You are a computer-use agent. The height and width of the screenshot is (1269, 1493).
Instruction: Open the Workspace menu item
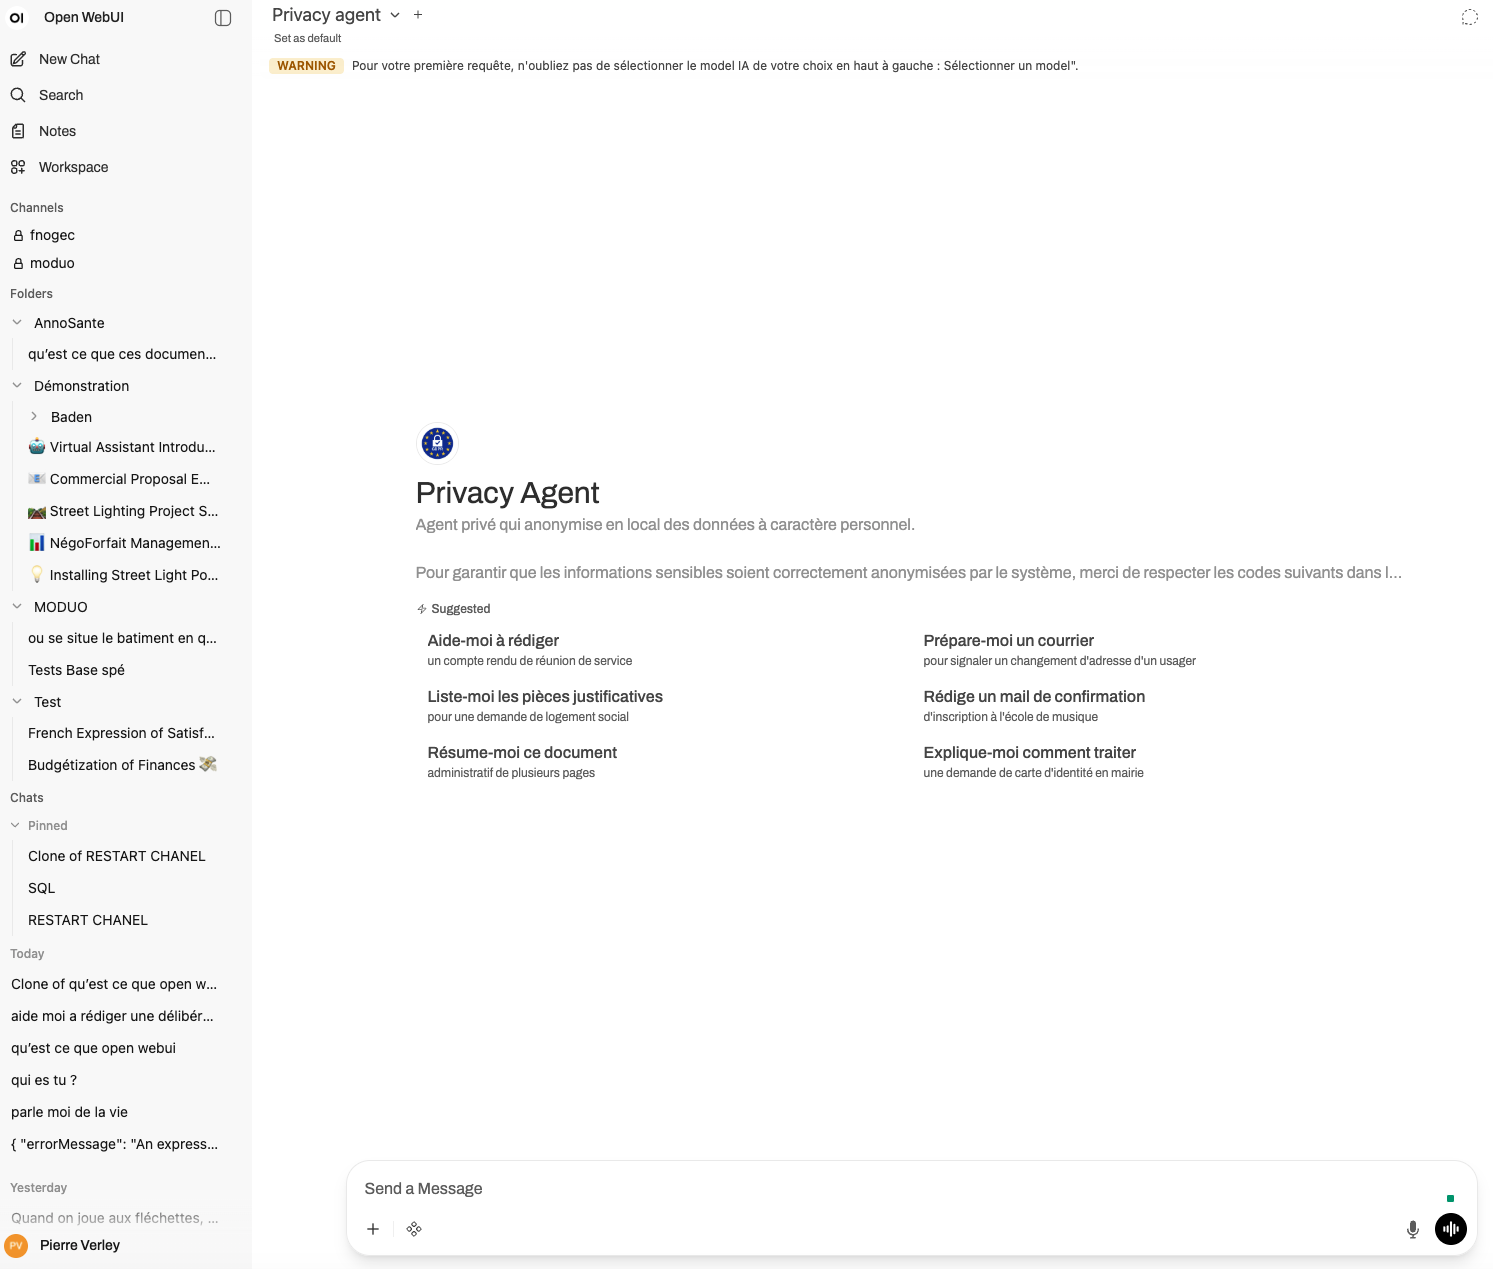tap(73, 167)
